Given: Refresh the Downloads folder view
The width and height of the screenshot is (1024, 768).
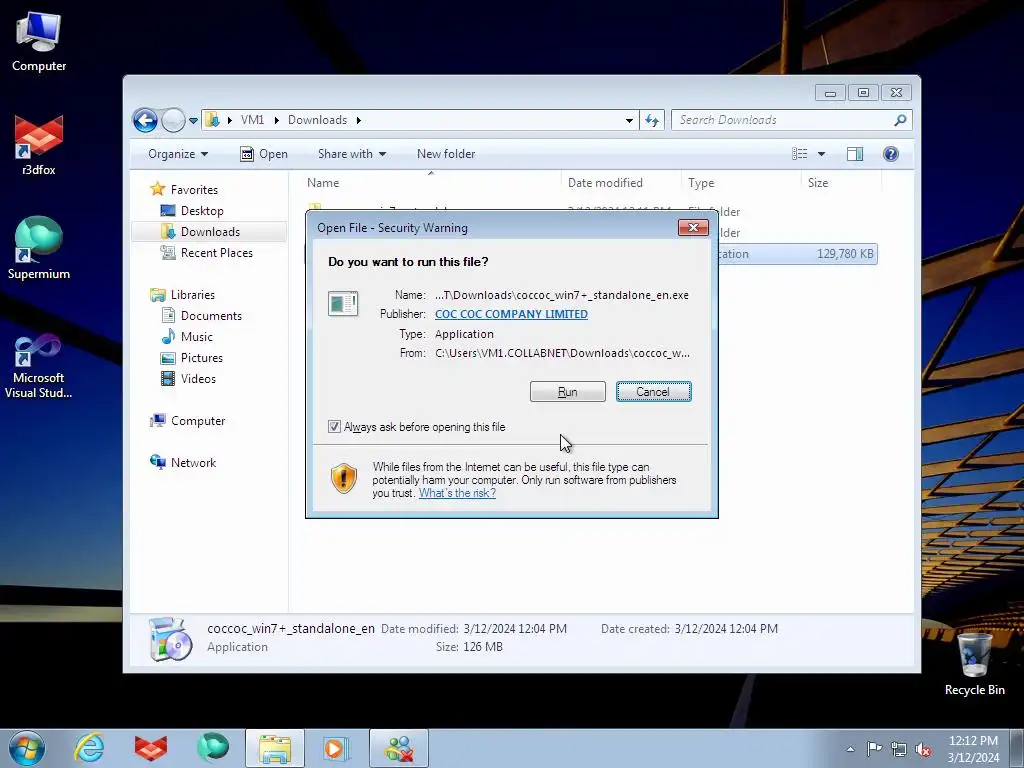Looking at the screenshot, I should click(652, 120).
